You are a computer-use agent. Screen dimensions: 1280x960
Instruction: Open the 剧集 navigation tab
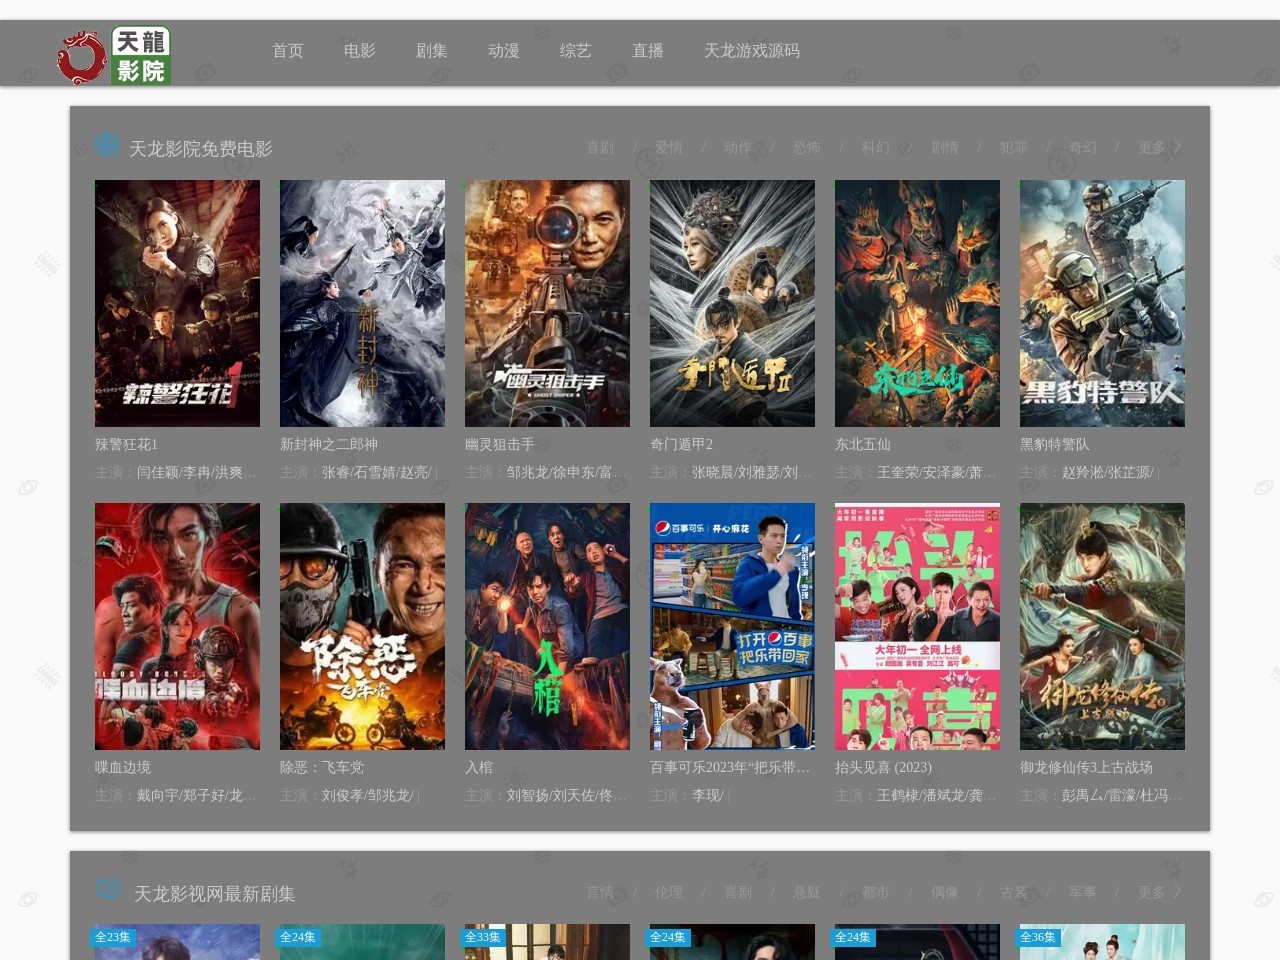(432, 51)
